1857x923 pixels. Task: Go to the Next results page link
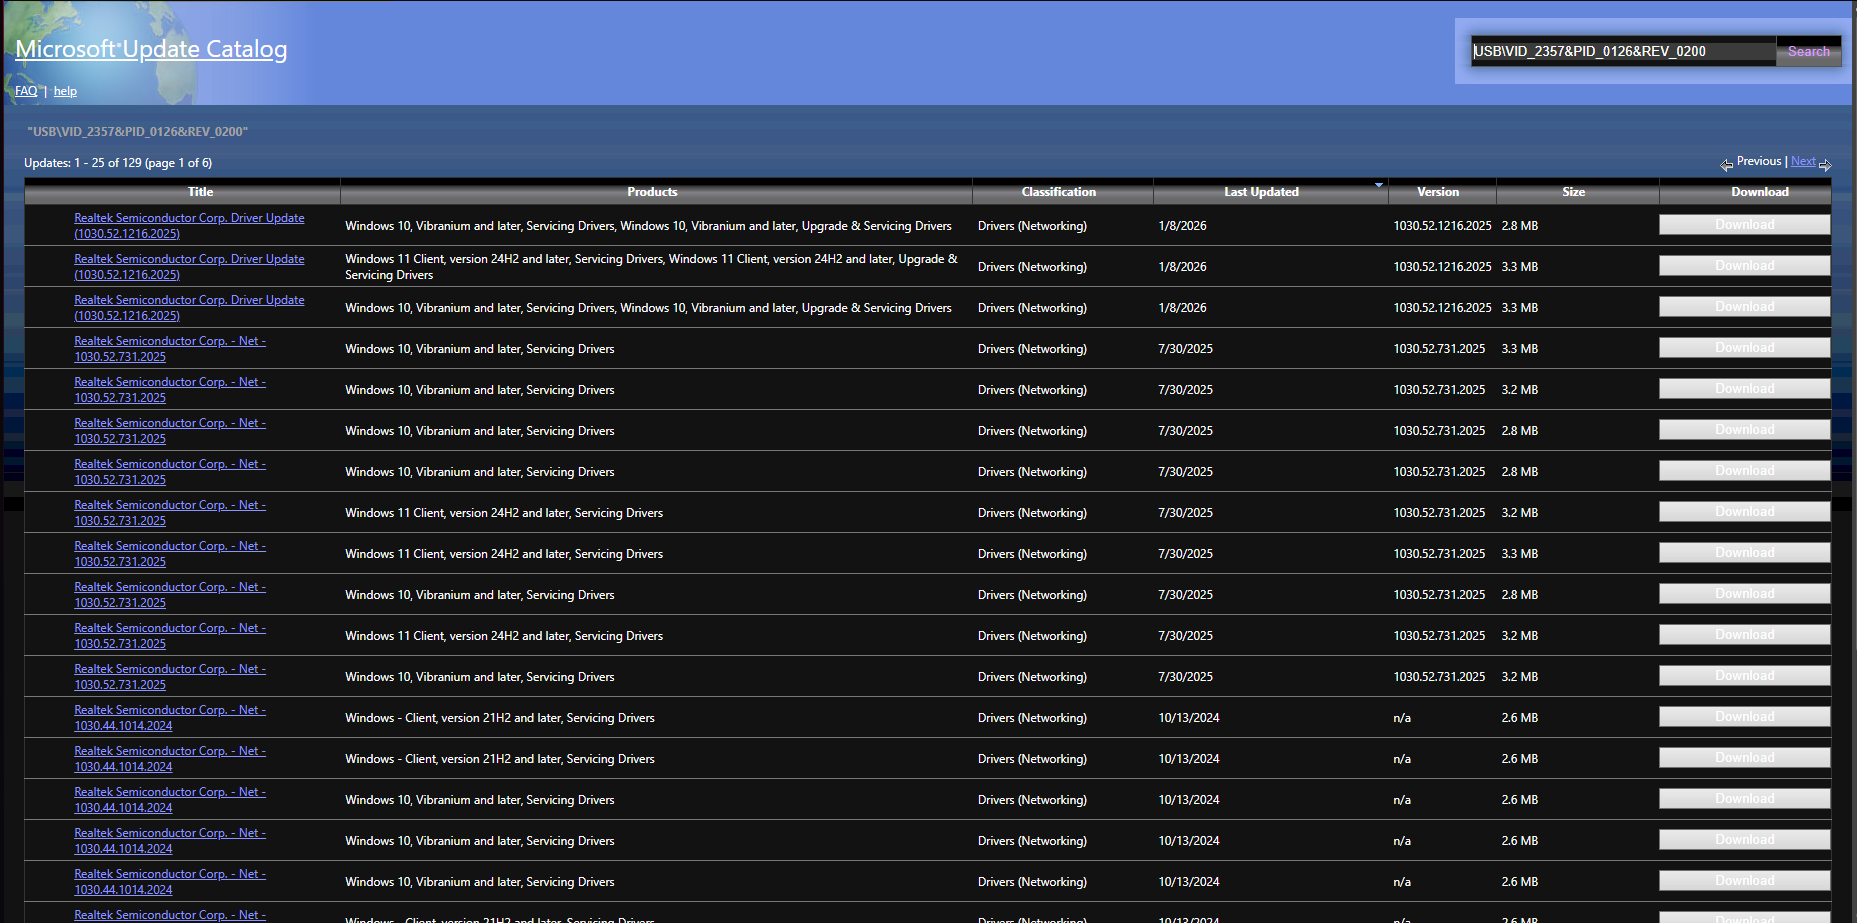point(1803,161)
